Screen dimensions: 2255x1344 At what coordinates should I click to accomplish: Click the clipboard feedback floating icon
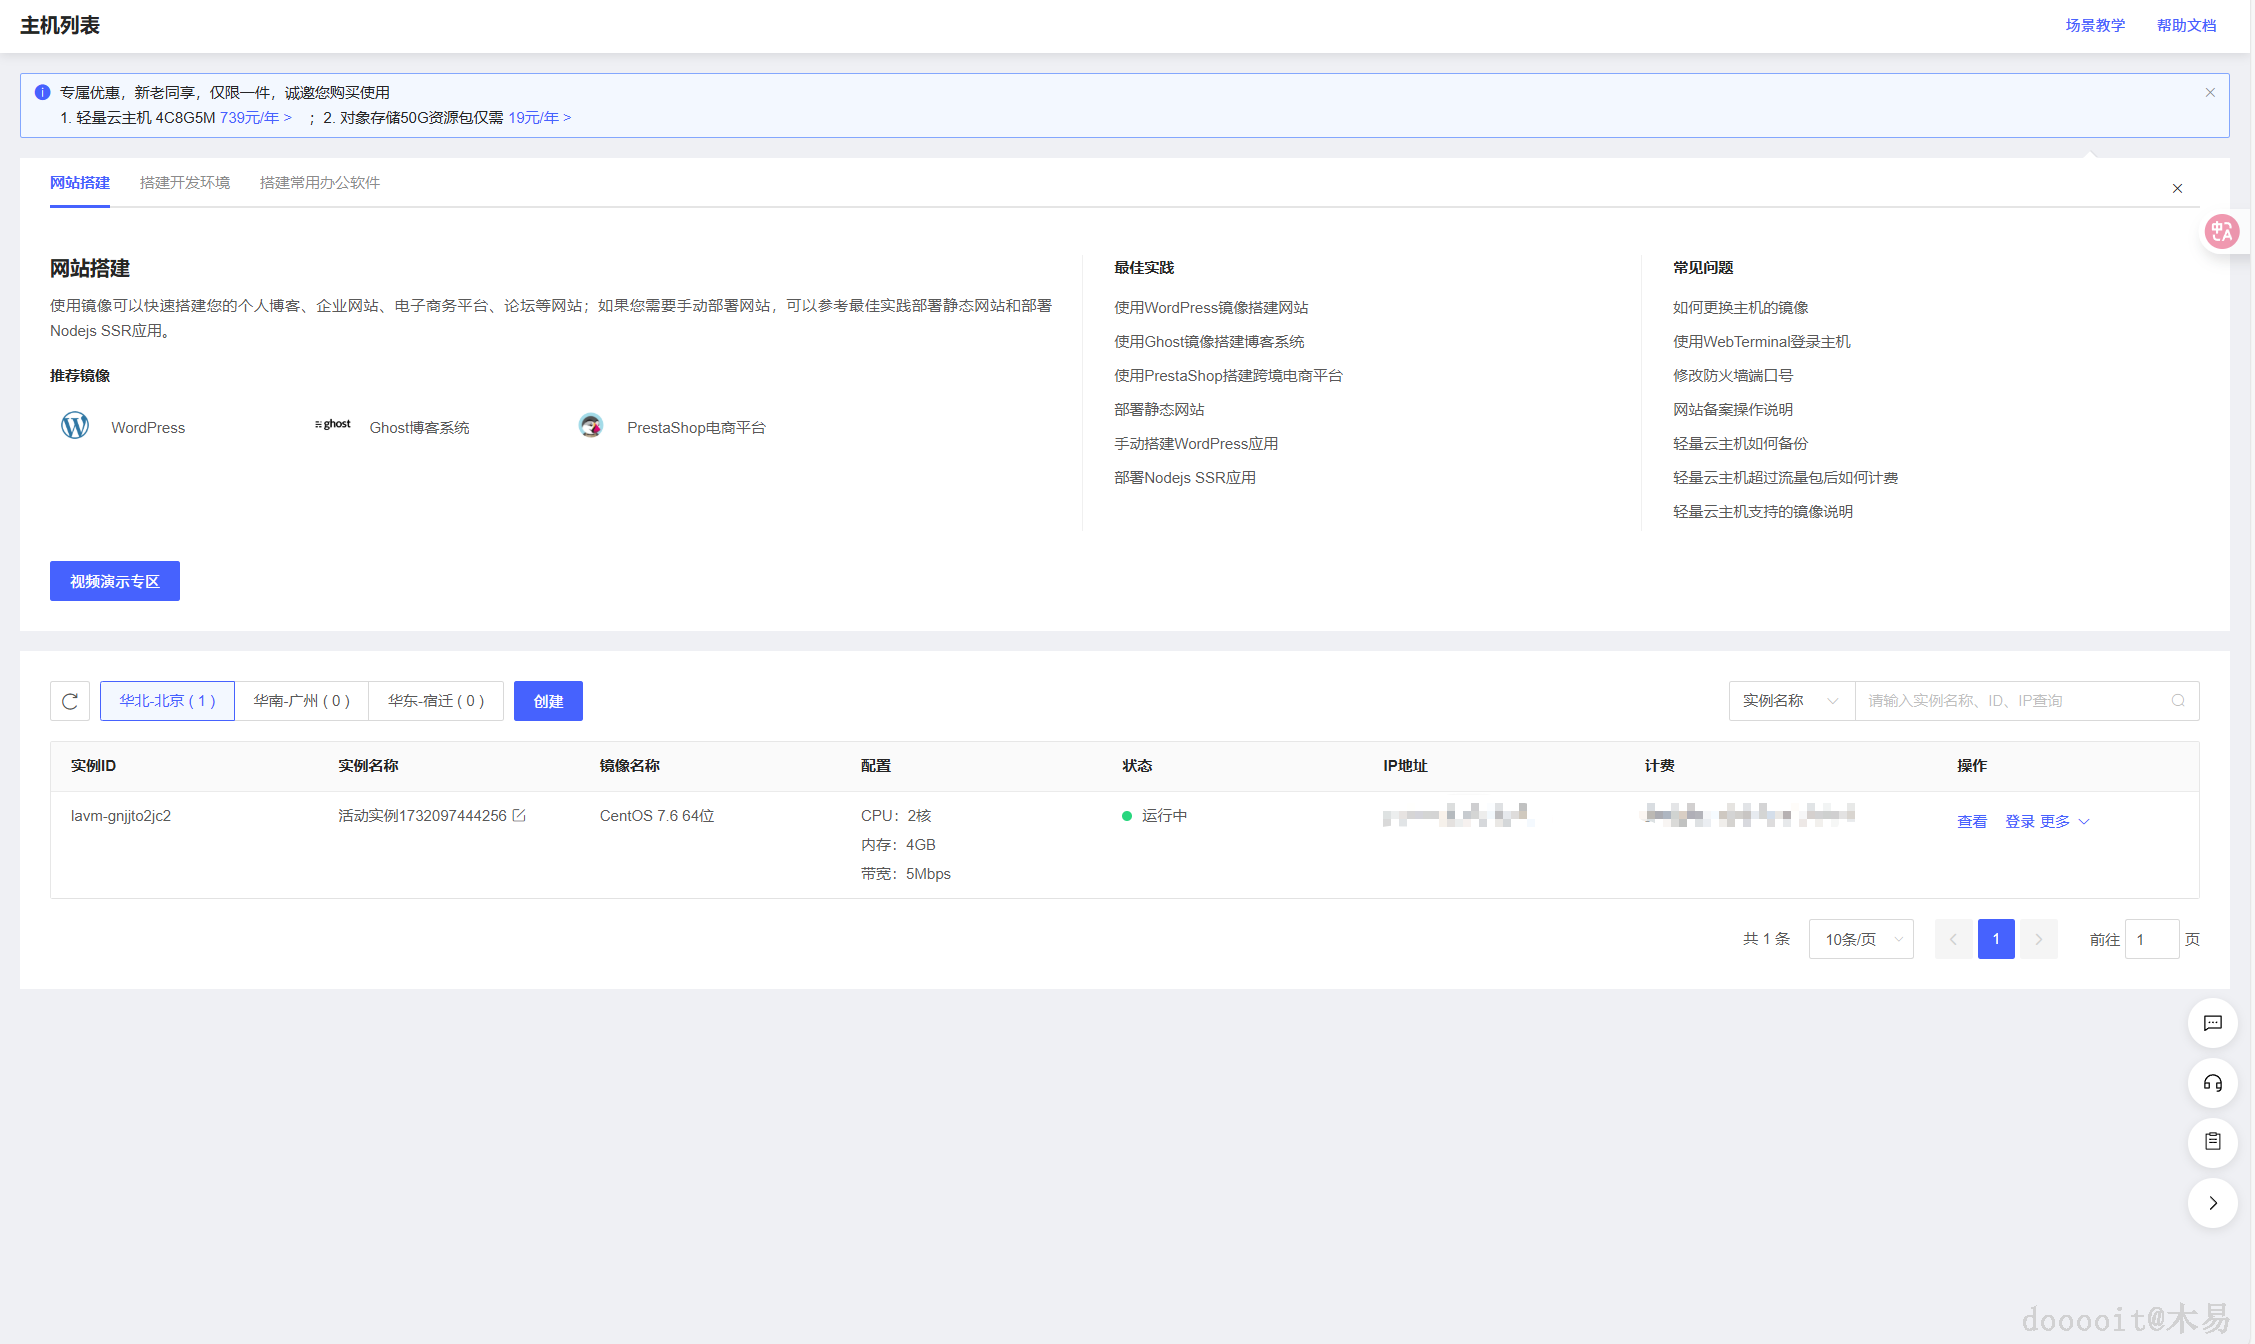click(x=2212, y=1142)
